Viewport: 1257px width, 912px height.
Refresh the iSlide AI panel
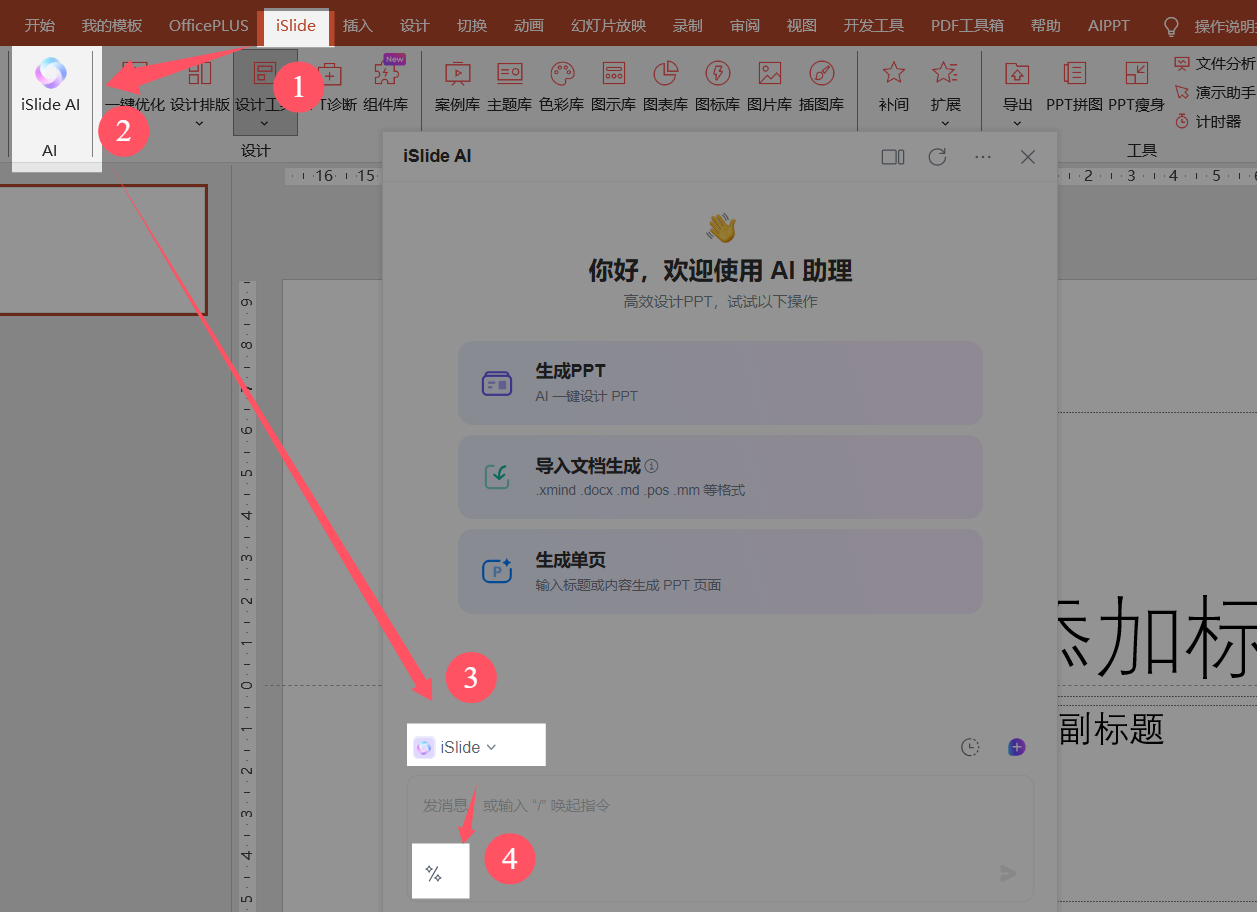coord(937,157)
